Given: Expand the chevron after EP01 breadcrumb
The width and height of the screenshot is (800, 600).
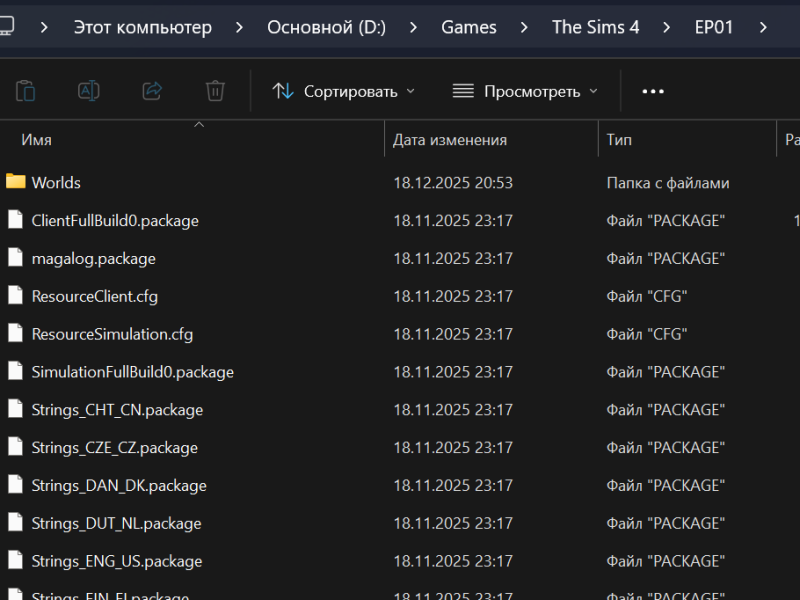Looking at the screenshot, I should point(764,27).
